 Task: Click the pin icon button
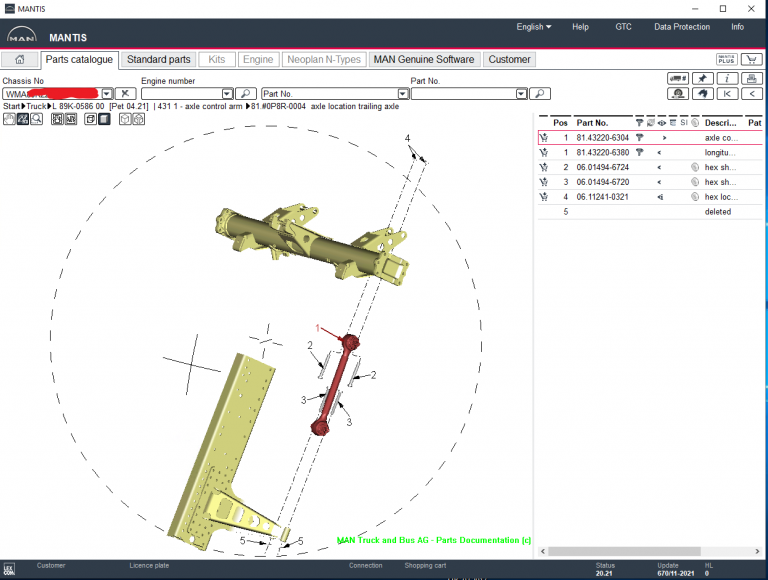[x=702, y=78]
